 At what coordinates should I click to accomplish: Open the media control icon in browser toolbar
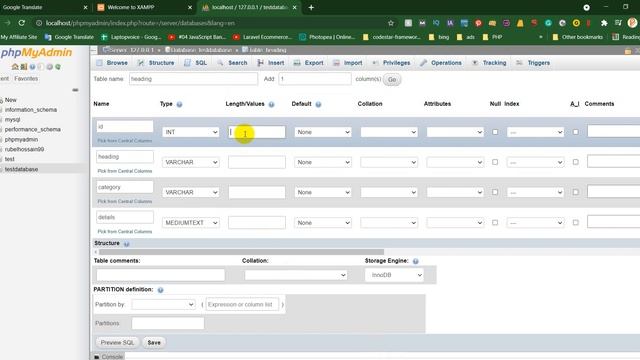click(618, 23)
